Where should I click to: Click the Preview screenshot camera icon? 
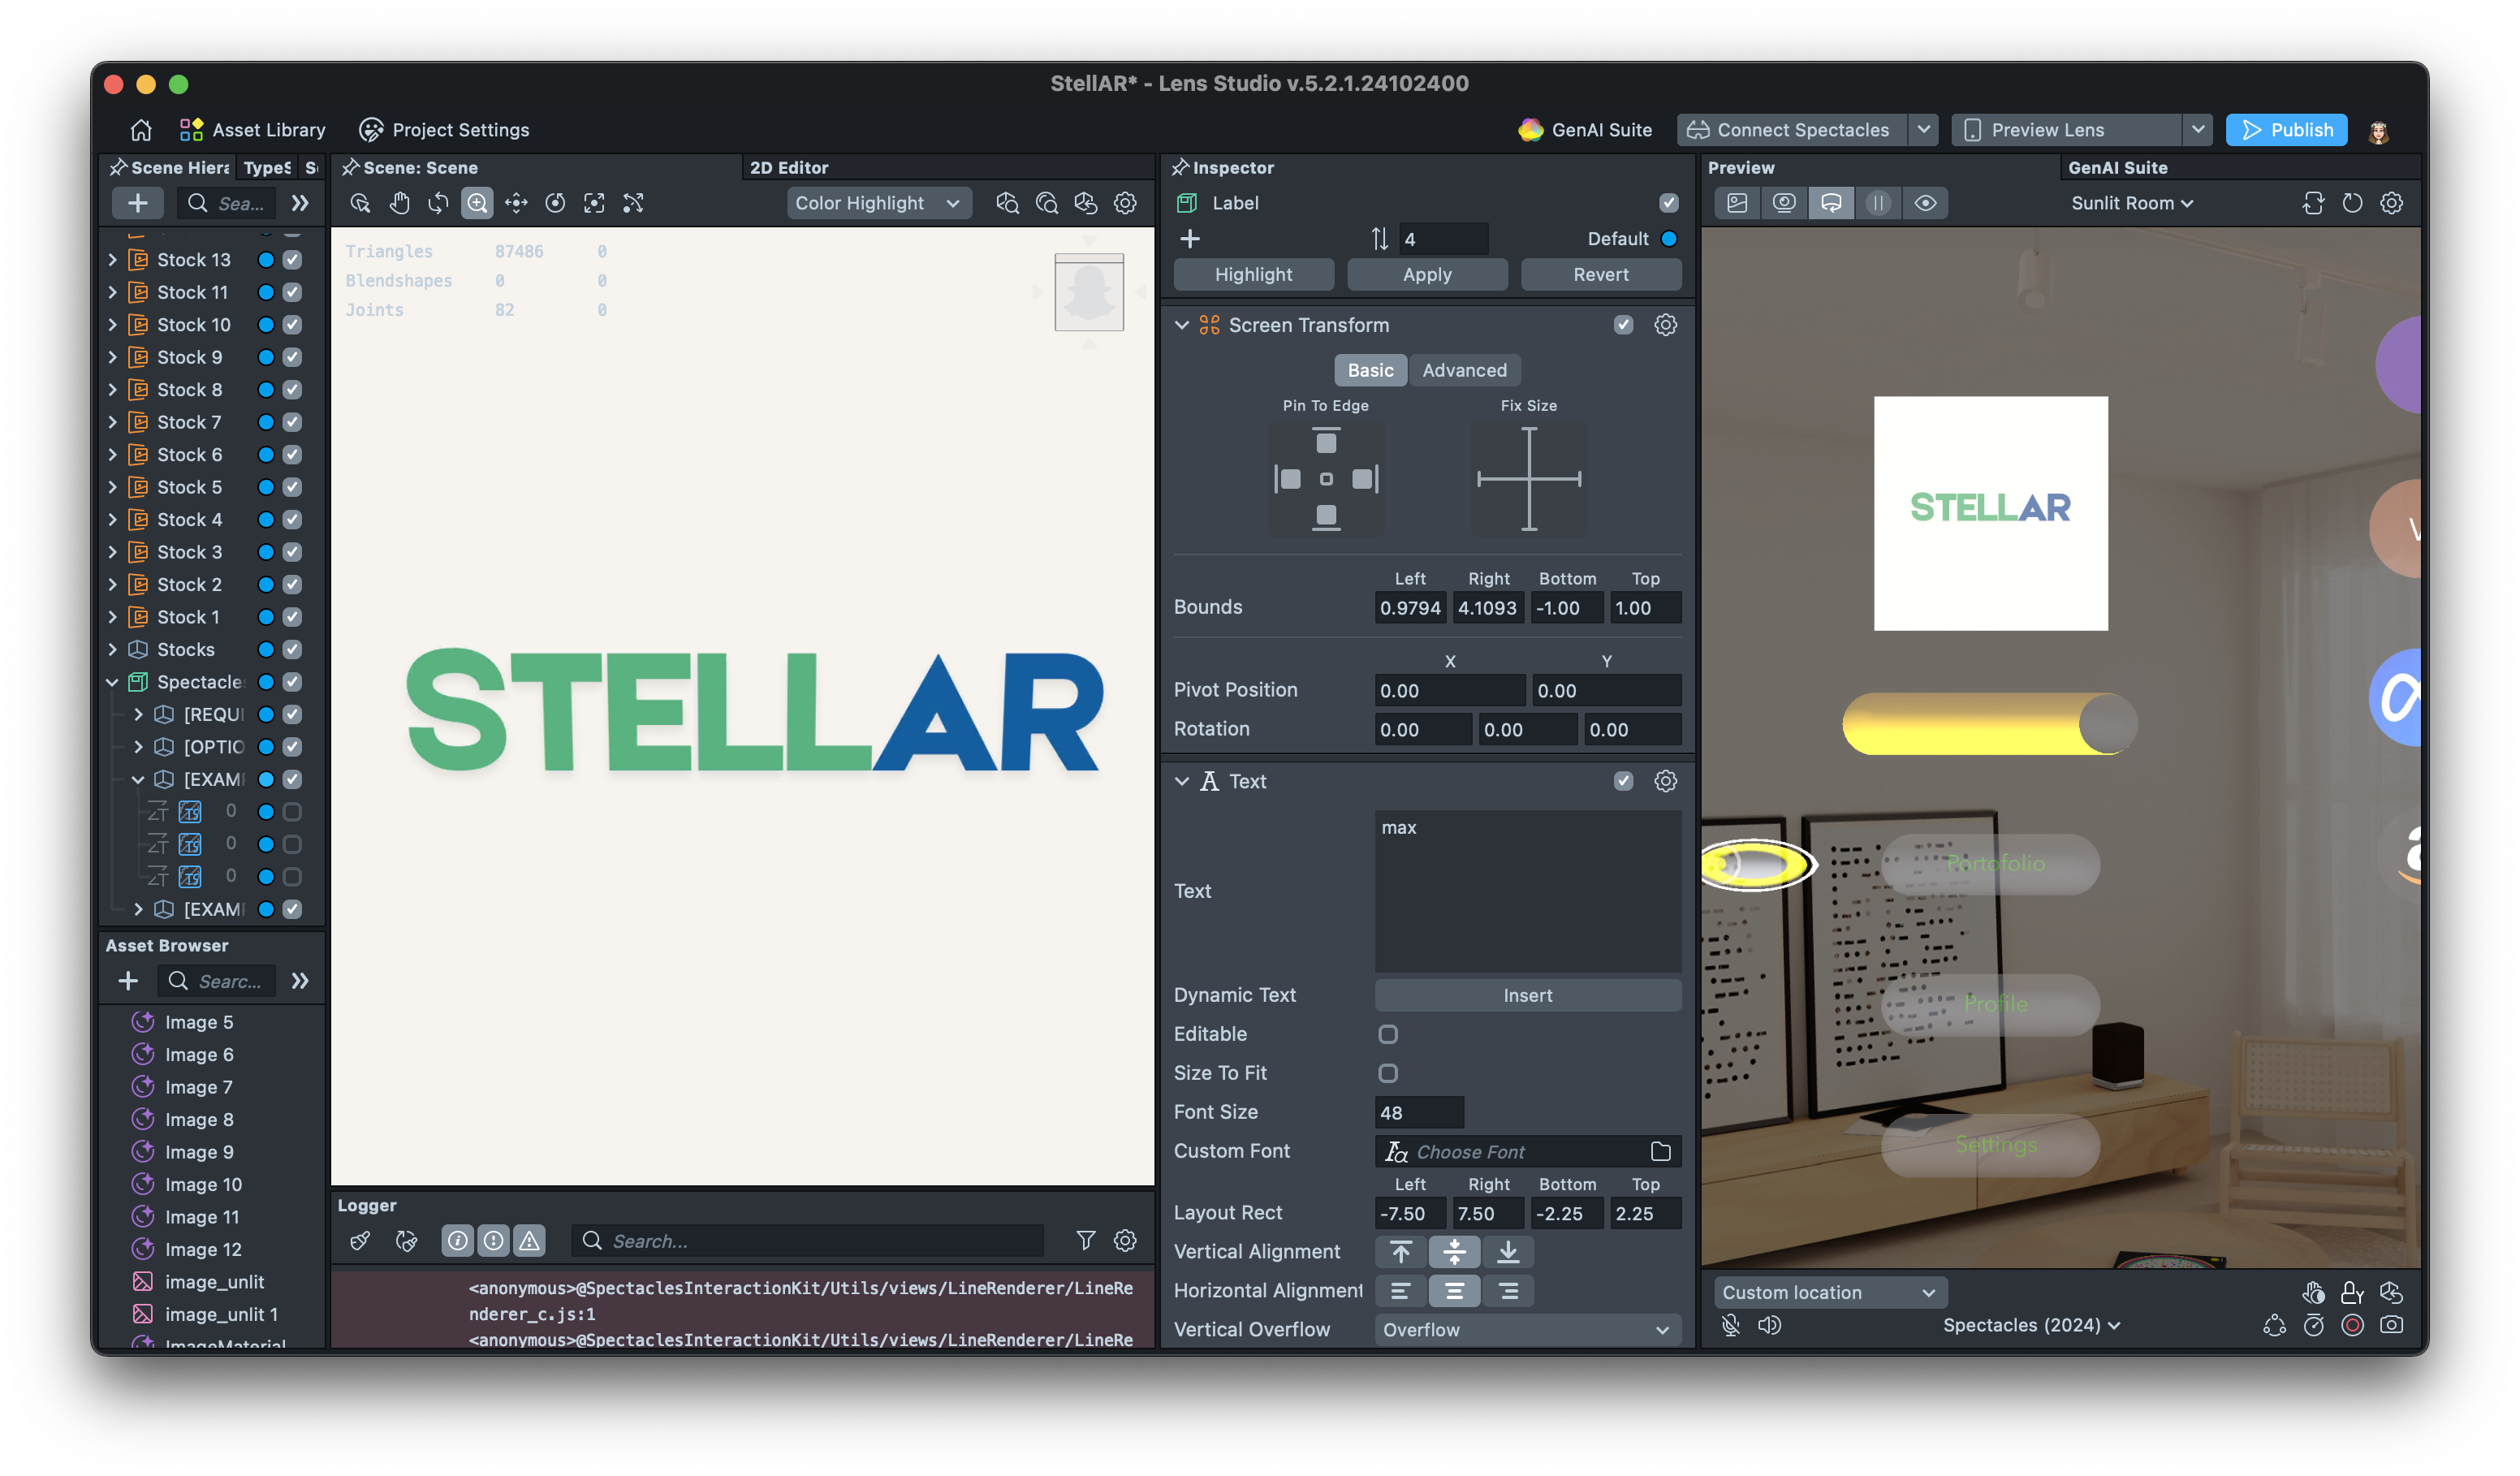(x=2391, y=1325)
